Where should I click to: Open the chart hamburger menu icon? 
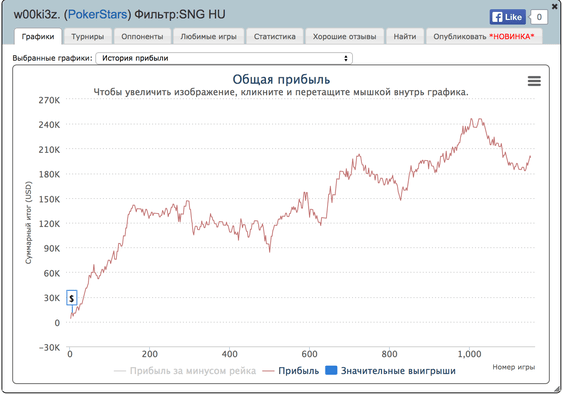(534, 81)
